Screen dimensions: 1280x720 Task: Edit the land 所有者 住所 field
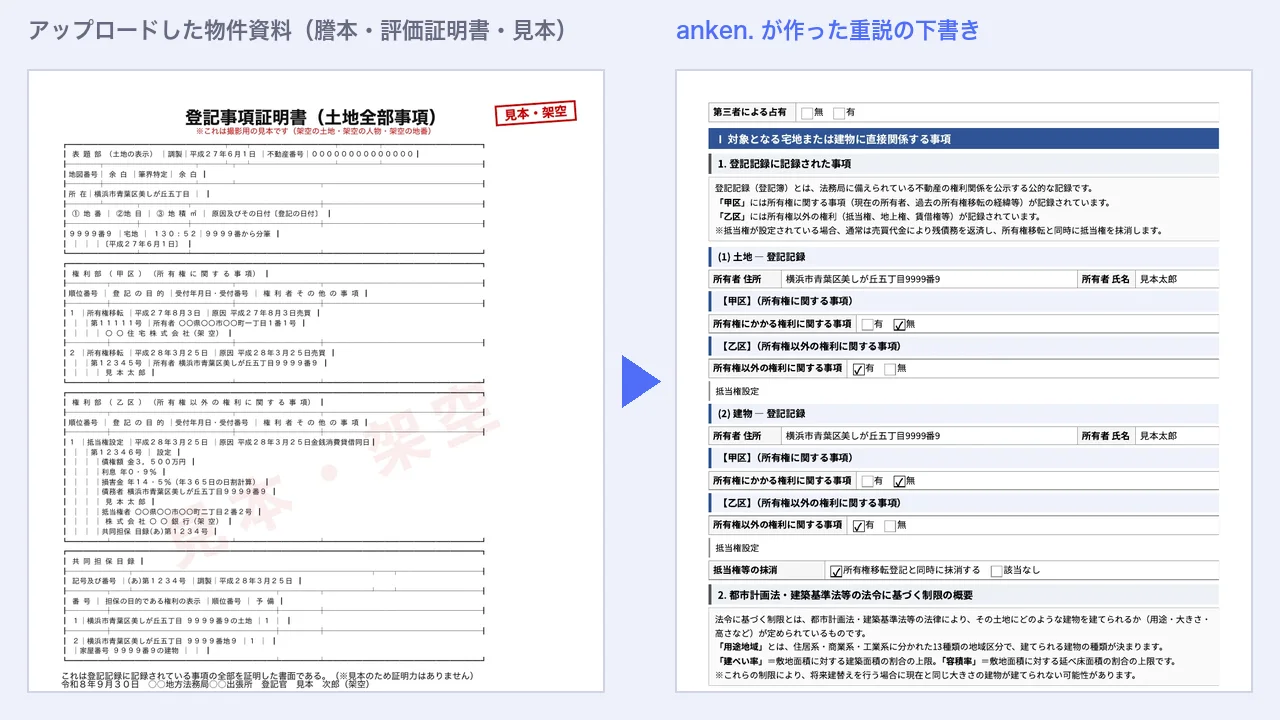928,280
